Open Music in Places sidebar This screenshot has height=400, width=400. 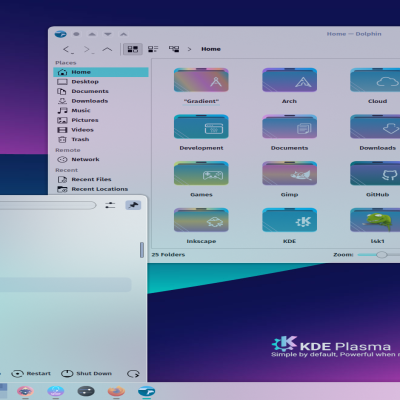click(x=101, y=110)
